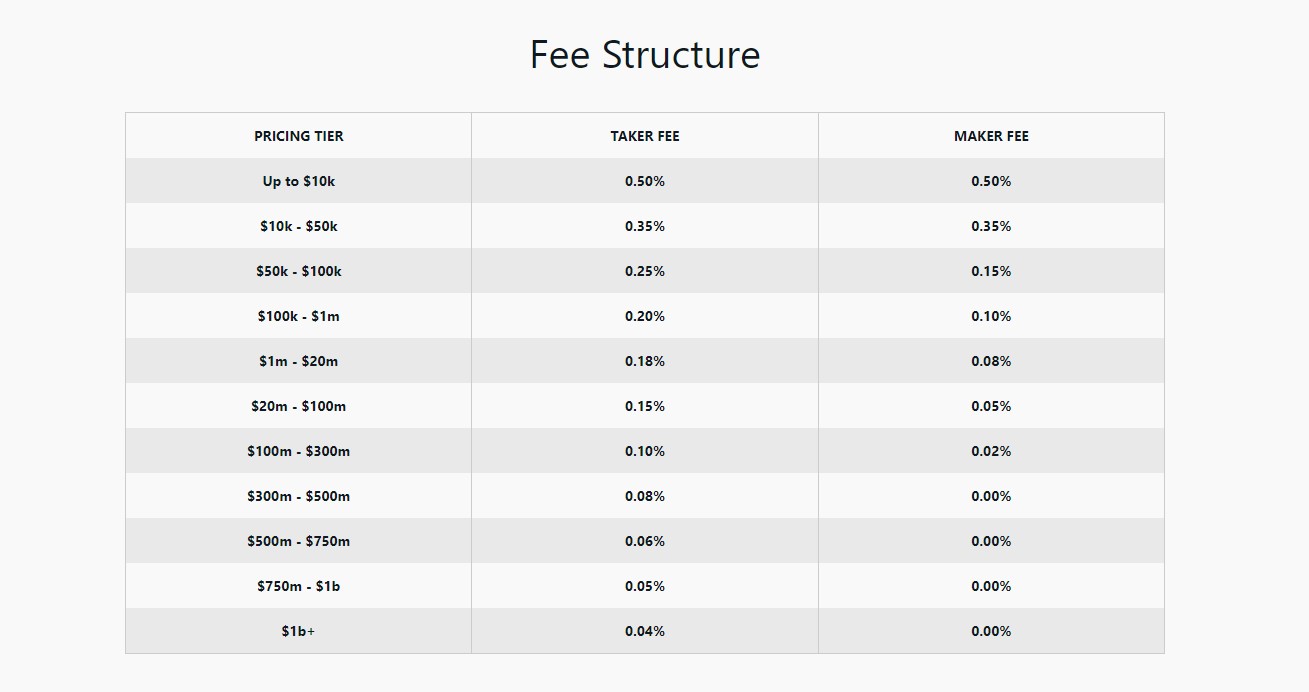Click the $100k - $1m pricing tier
This screenshot has height=692, width=1309.
pos(298,316)
